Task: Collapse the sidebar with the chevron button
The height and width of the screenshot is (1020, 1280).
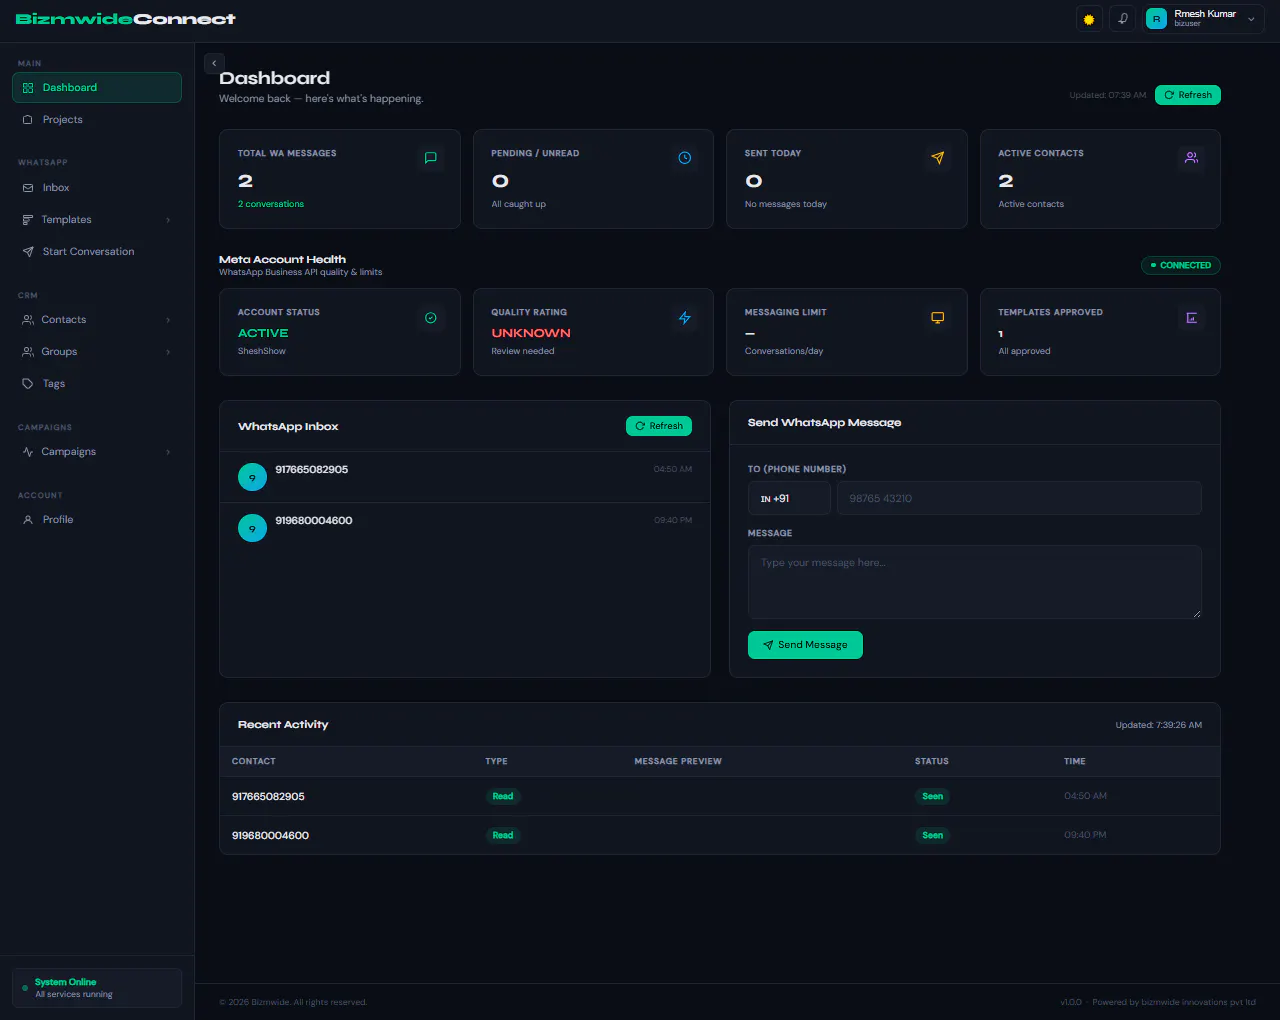Action: 214,63
